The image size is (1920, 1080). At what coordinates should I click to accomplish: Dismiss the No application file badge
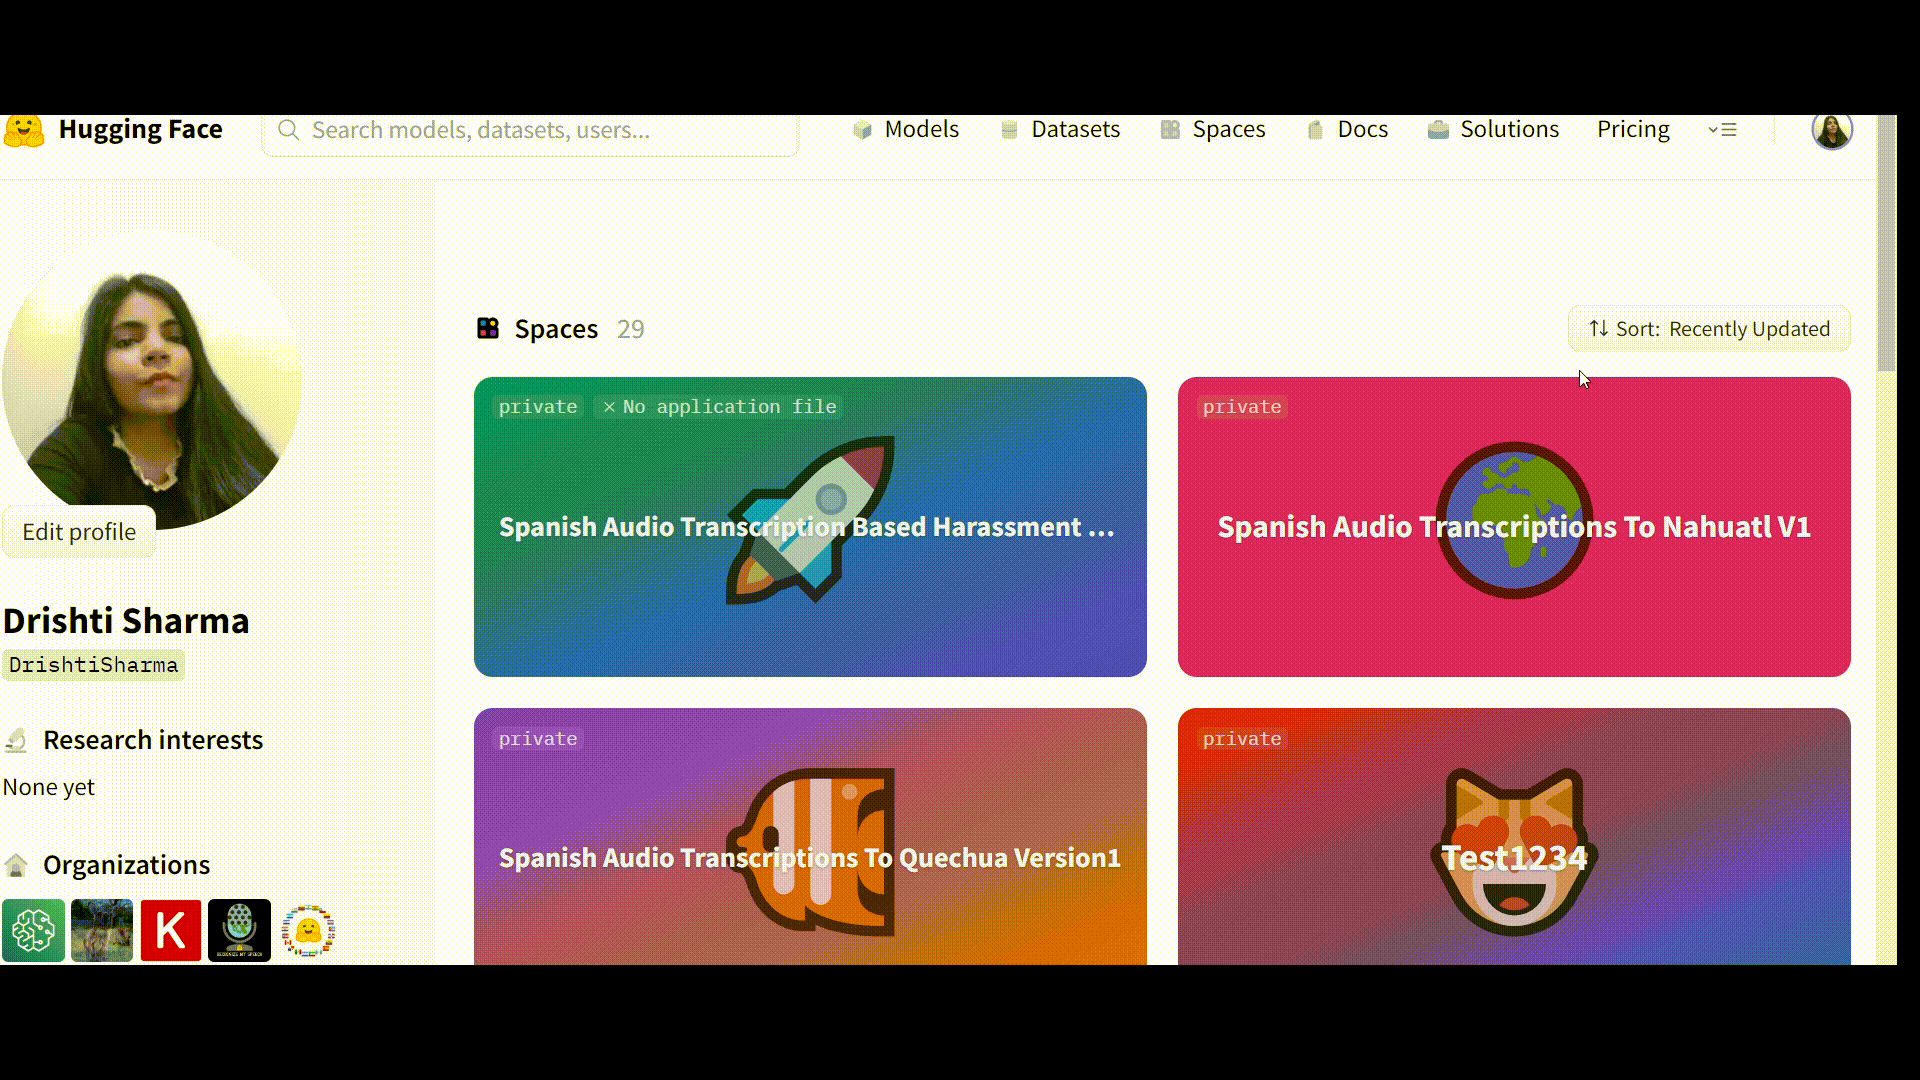[611, 406]
